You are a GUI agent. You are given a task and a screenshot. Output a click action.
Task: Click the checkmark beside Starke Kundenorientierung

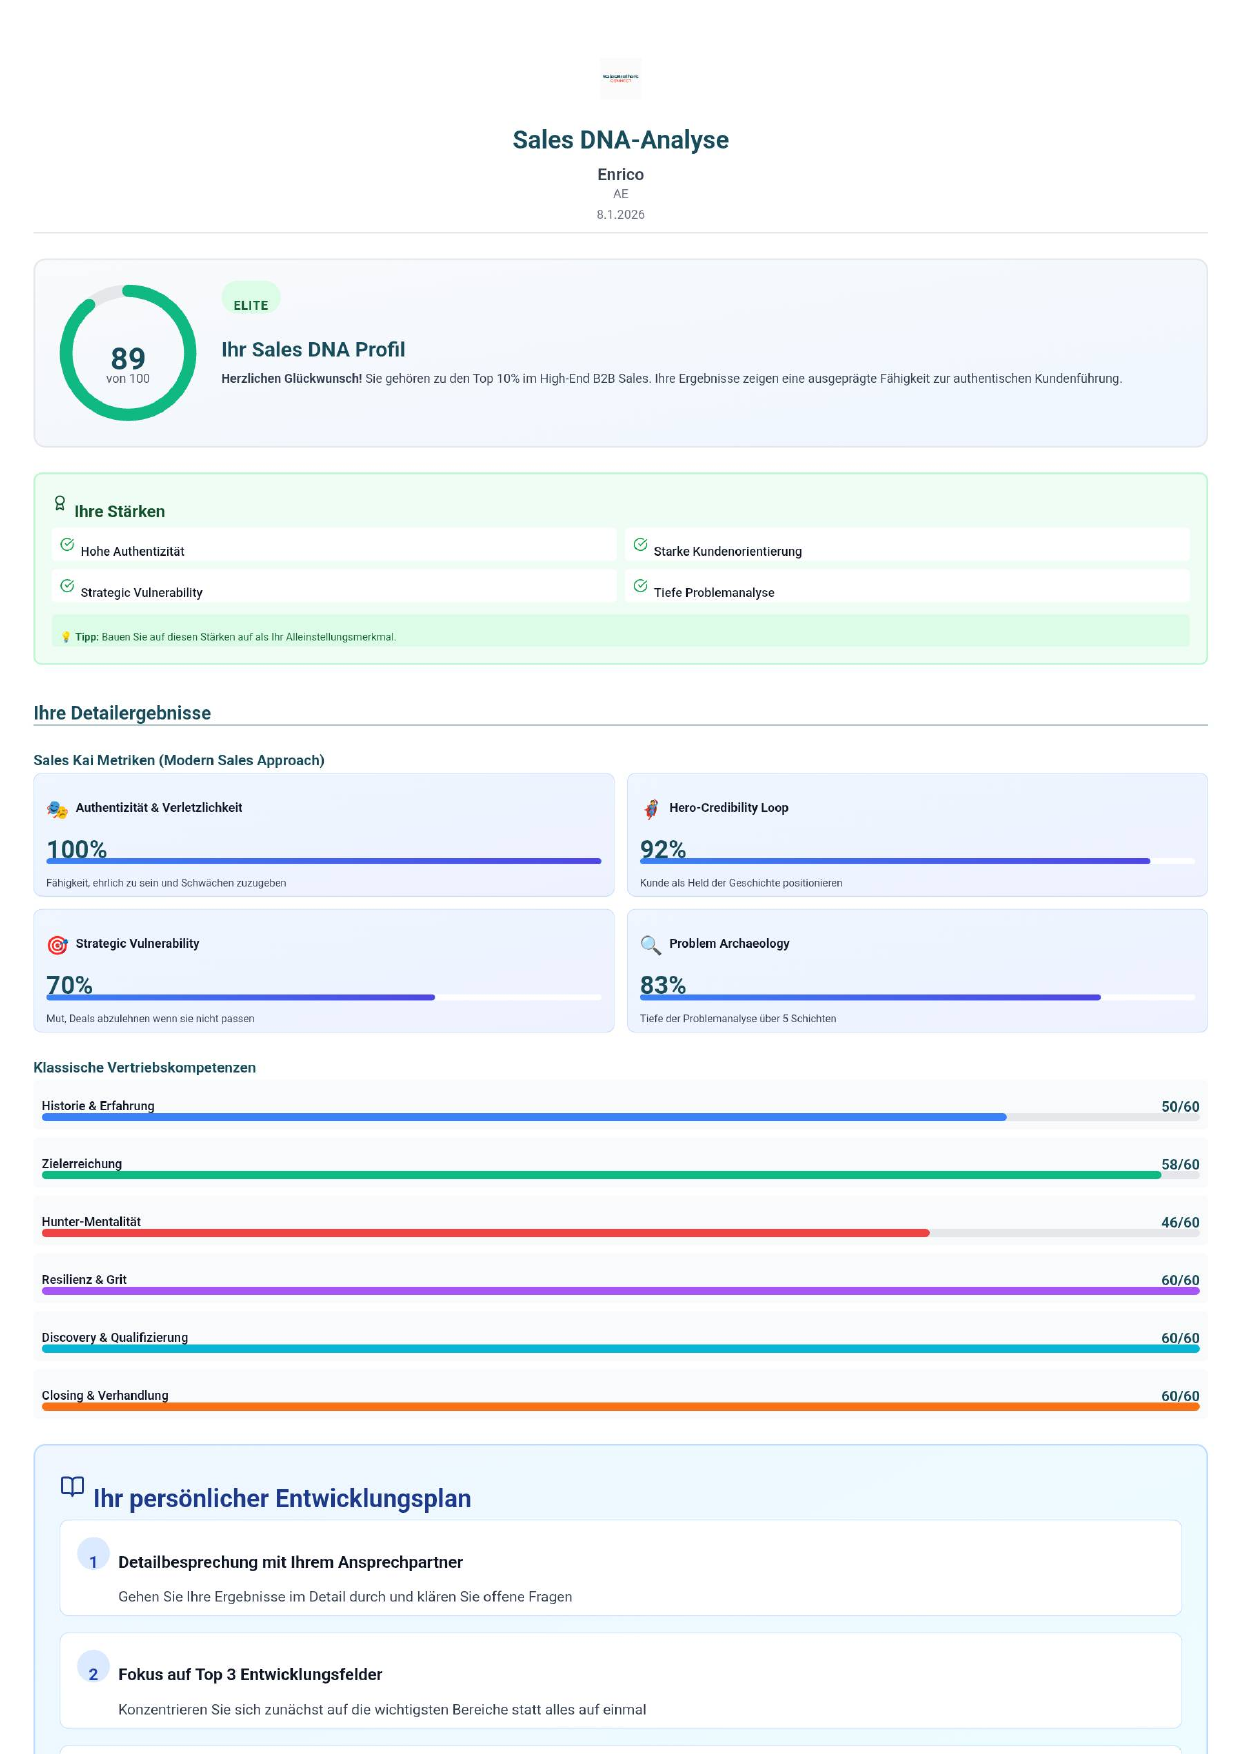pos(640,545)
